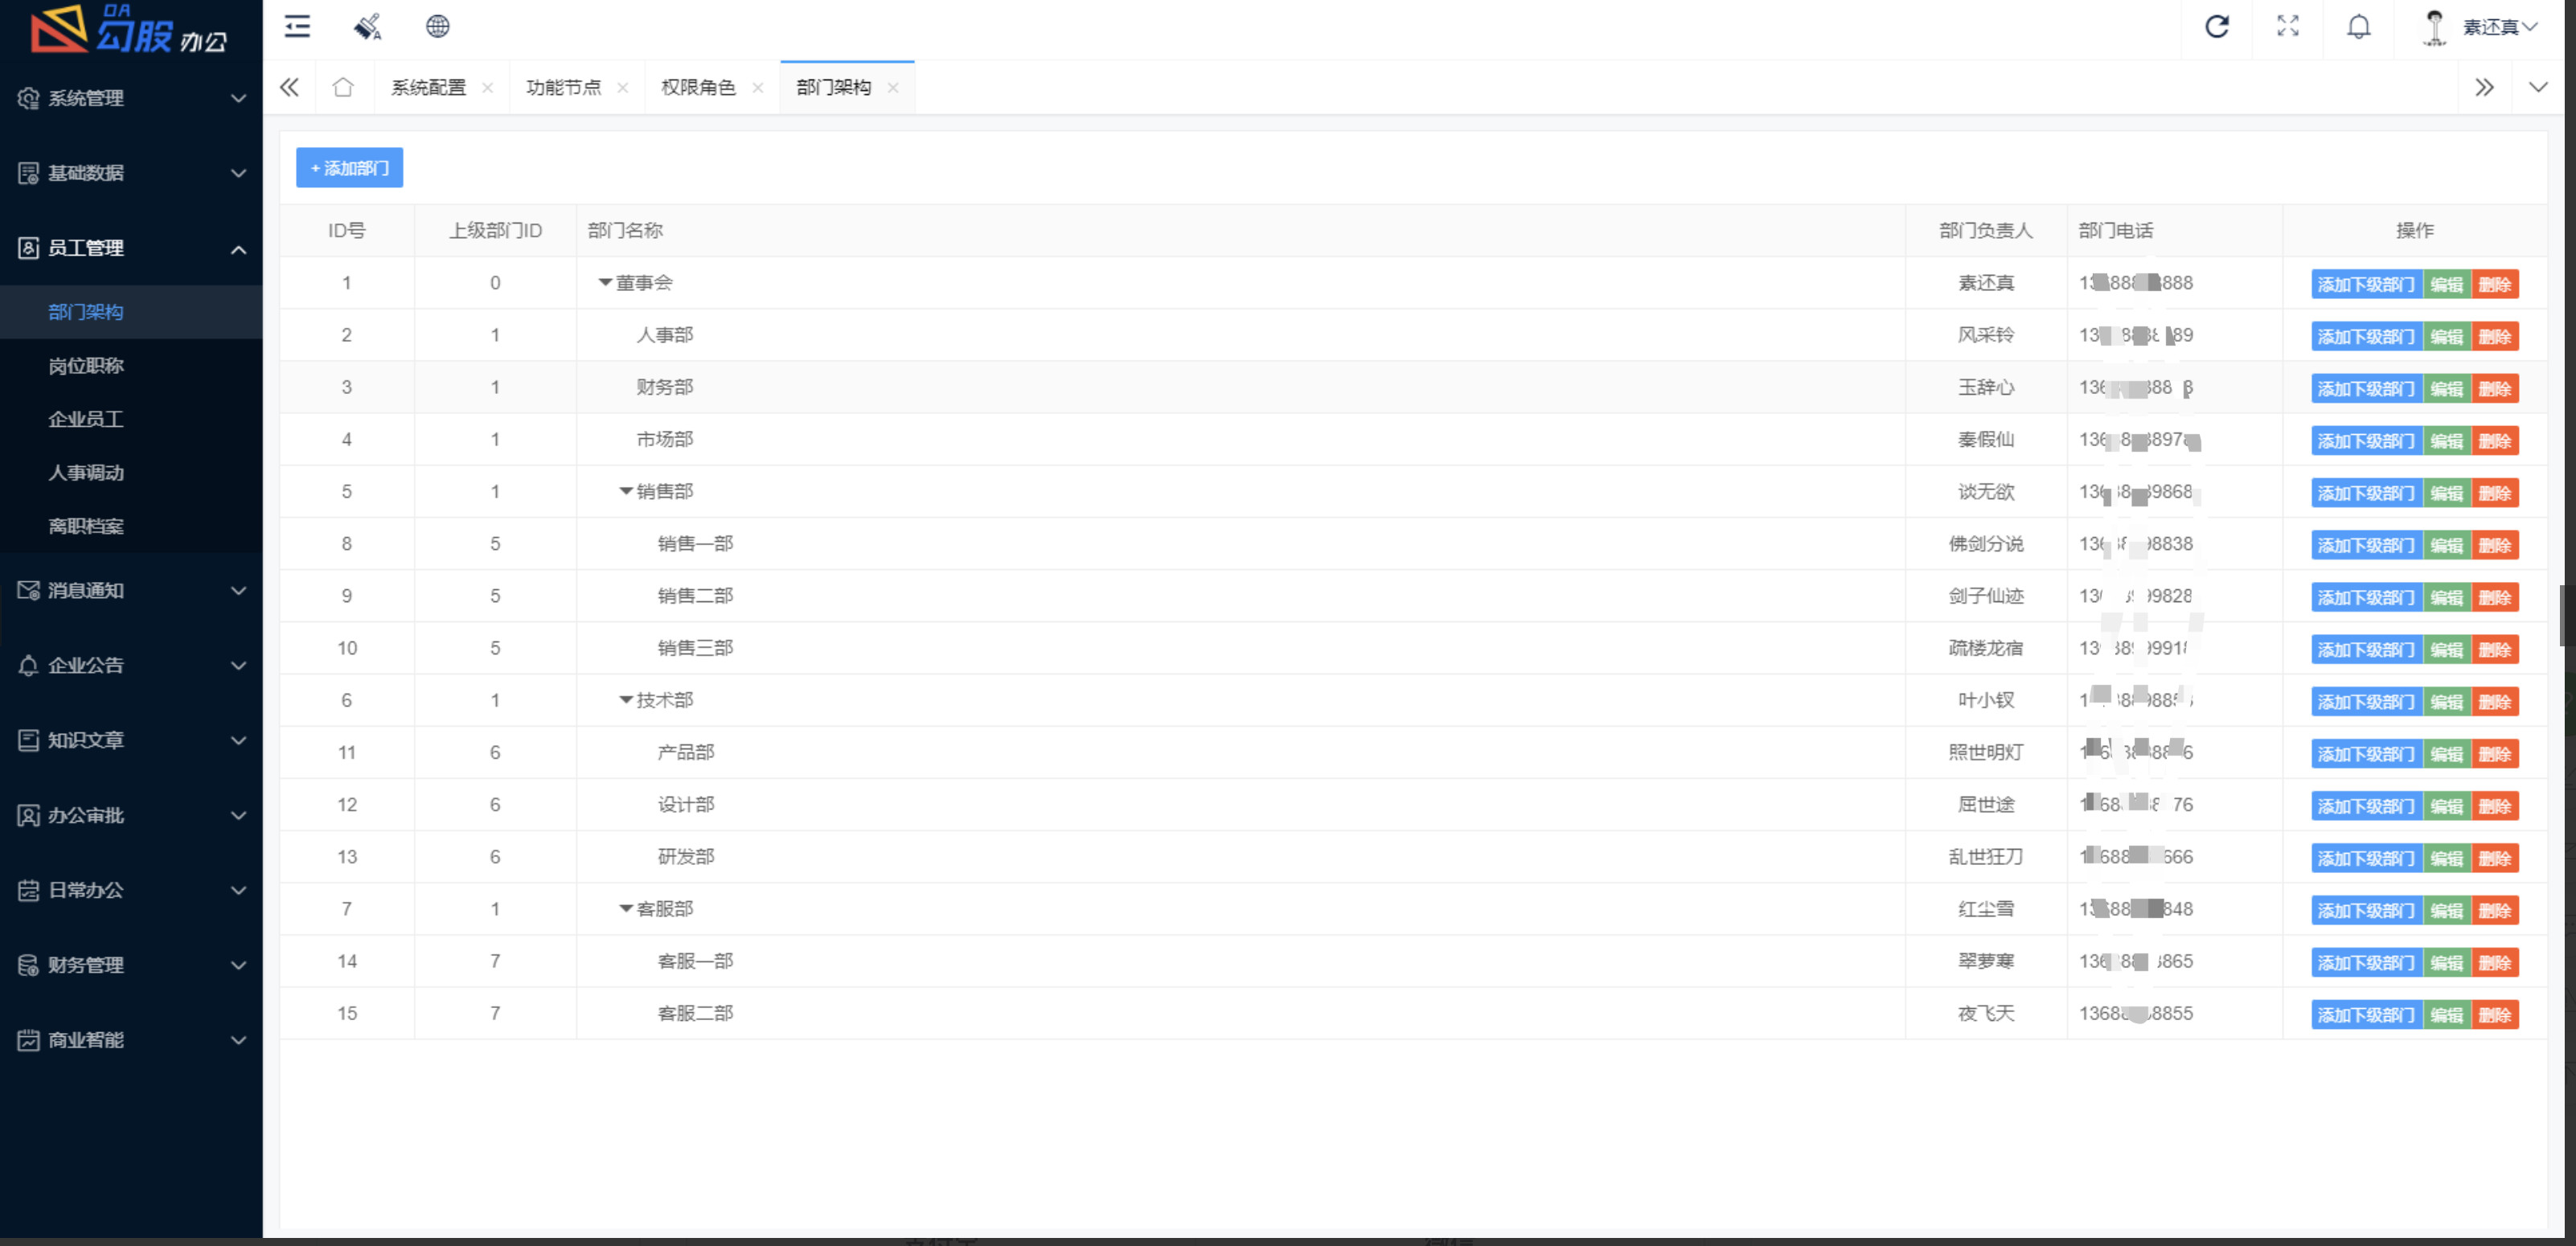Click the 市场部 department name
The image size is (2576, 1246).
click(664, 439)
